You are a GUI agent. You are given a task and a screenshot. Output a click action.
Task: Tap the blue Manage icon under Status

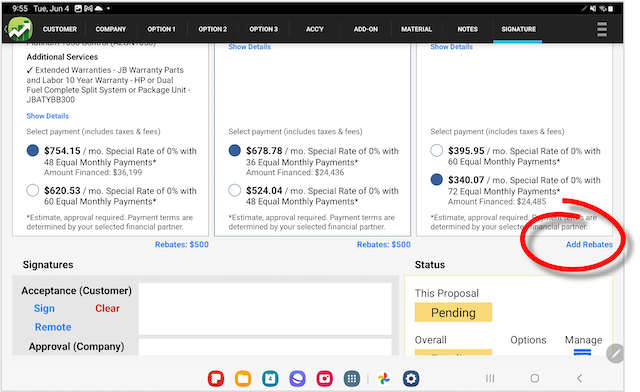(582, 352)
